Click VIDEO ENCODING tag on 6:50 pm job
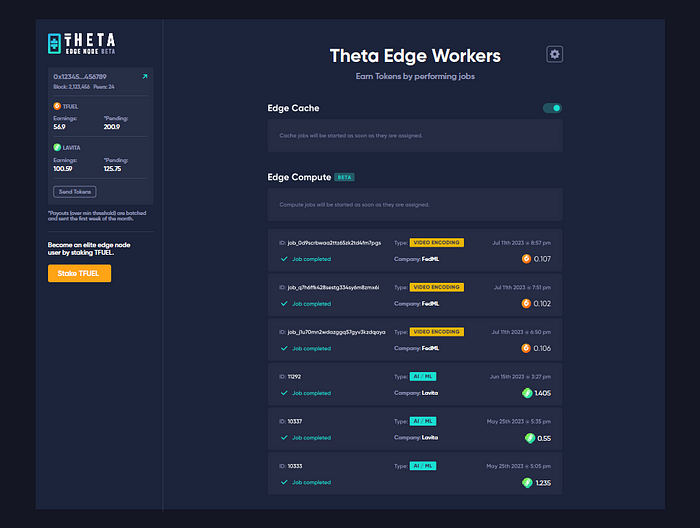This screenshot has height=528, width=700. [437, 332]
